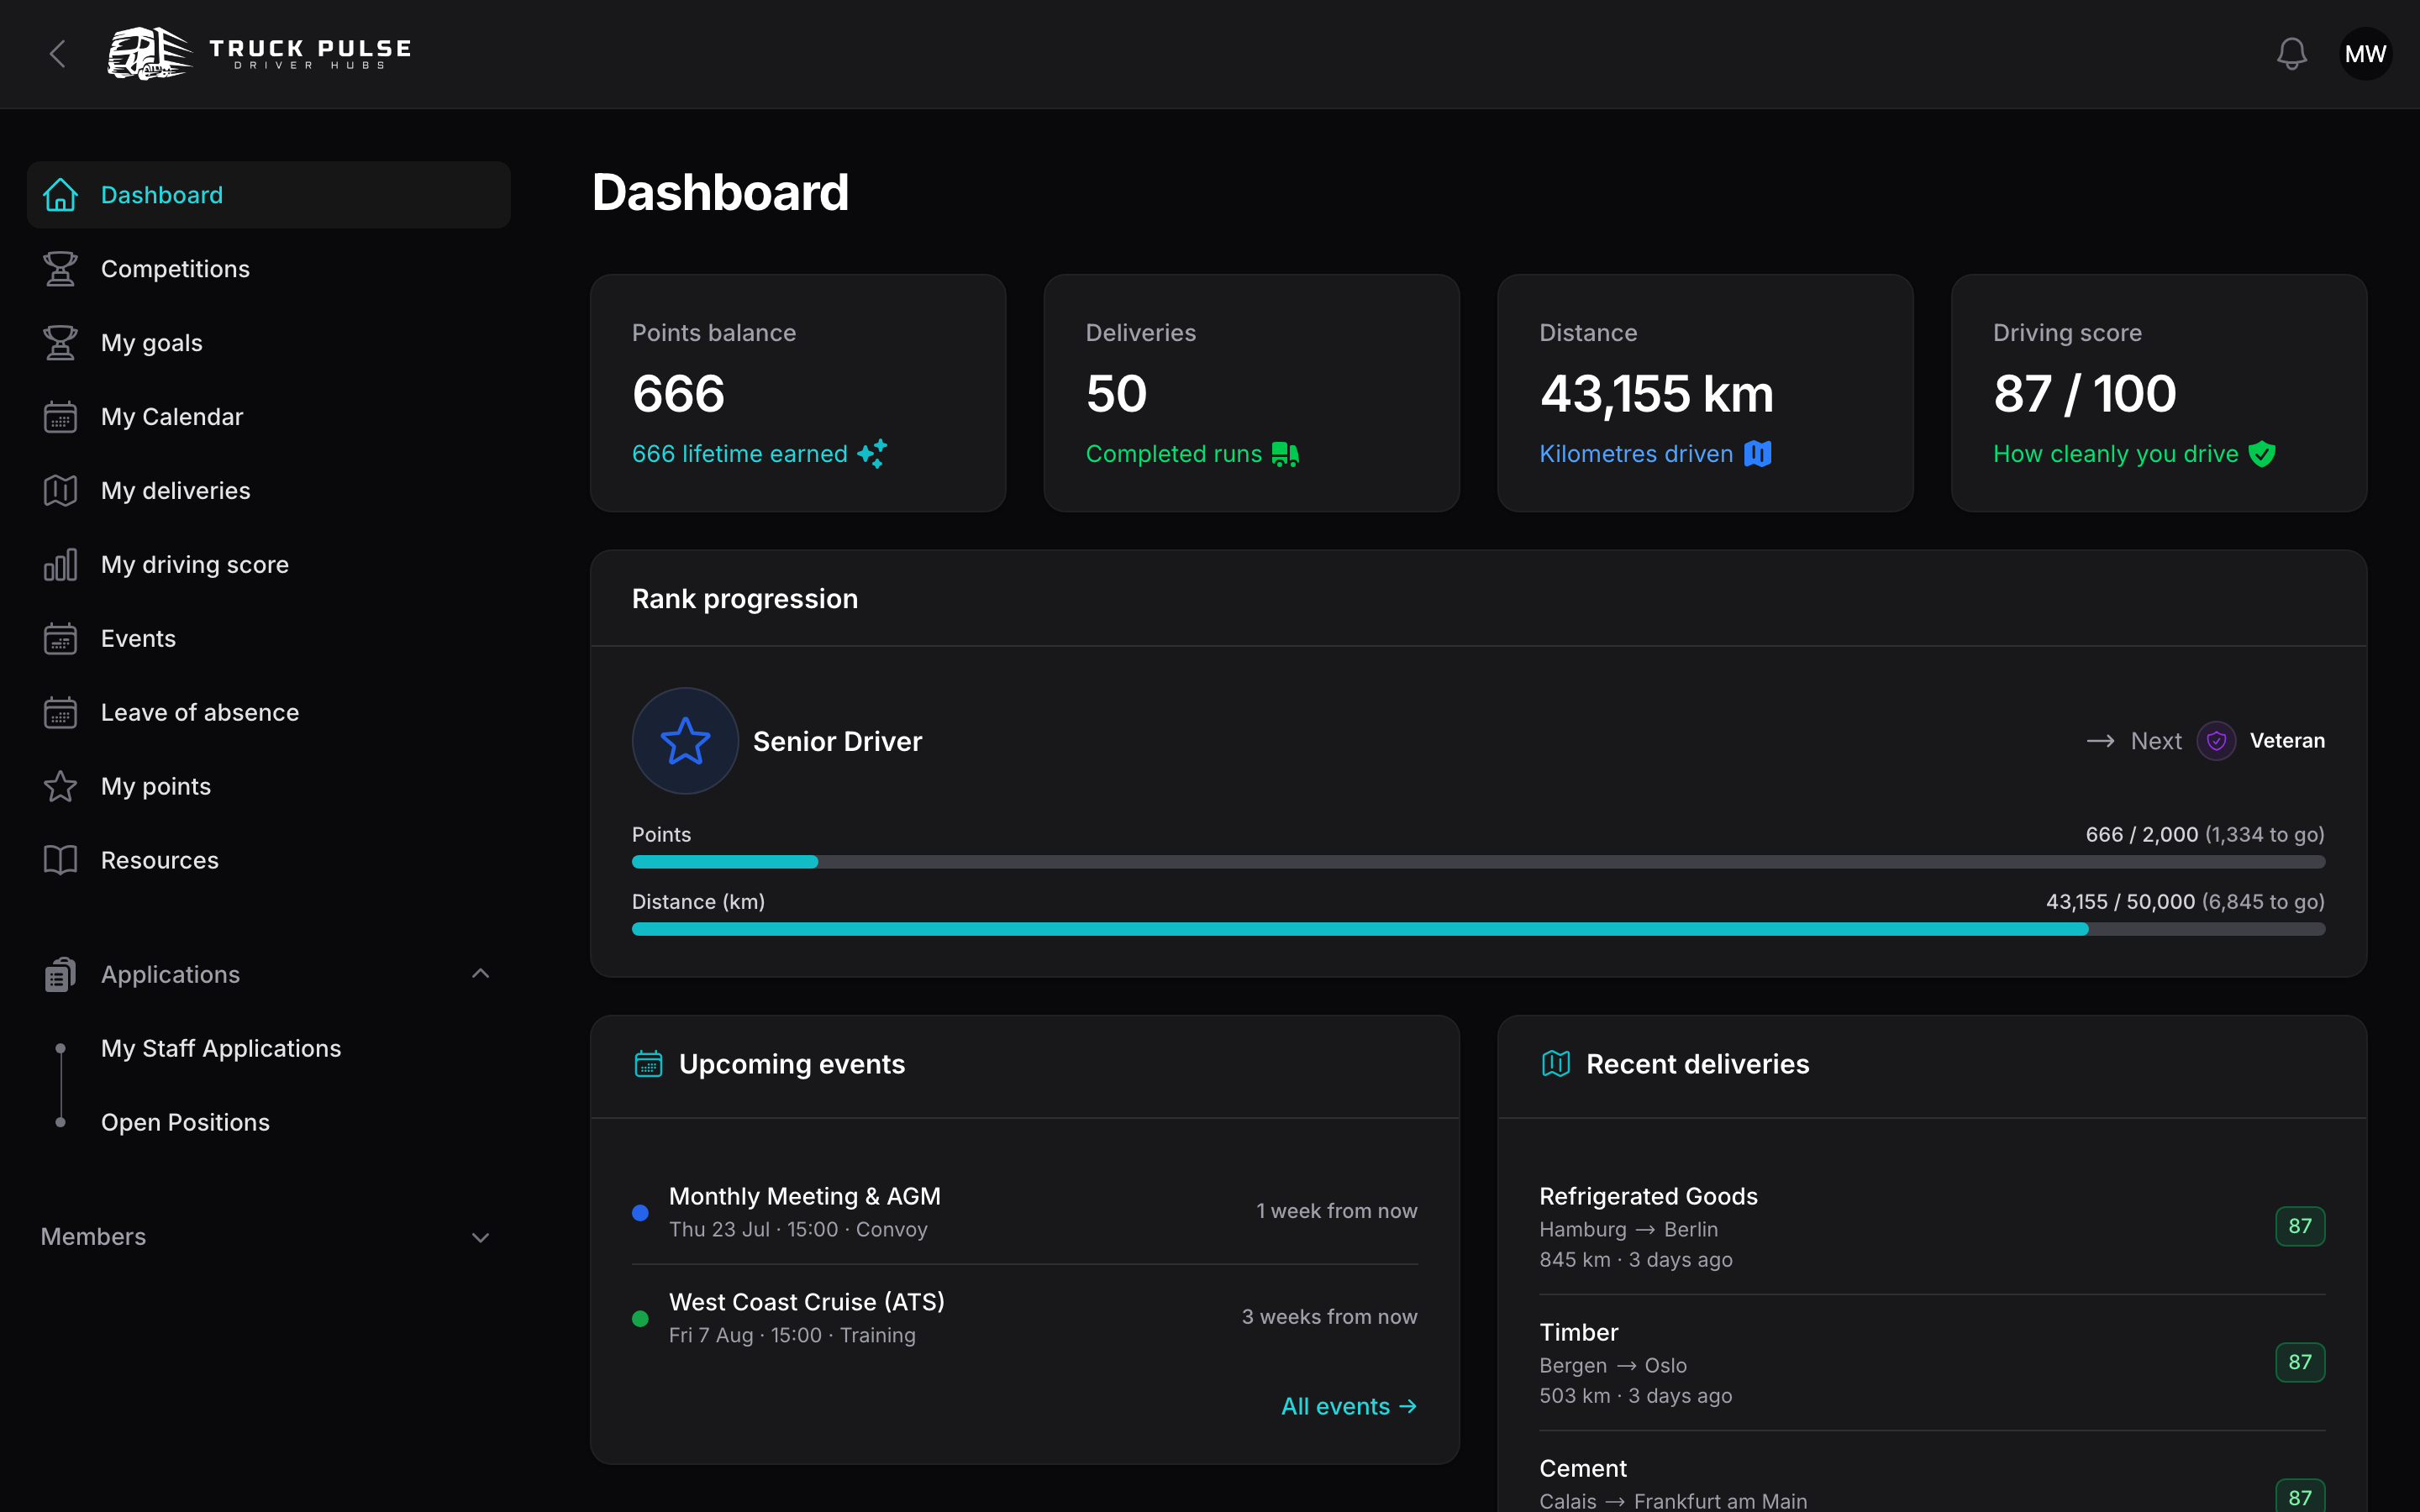
Task: Click the Recent deliveries map icon
Action: click(x=1556, y=1064)
